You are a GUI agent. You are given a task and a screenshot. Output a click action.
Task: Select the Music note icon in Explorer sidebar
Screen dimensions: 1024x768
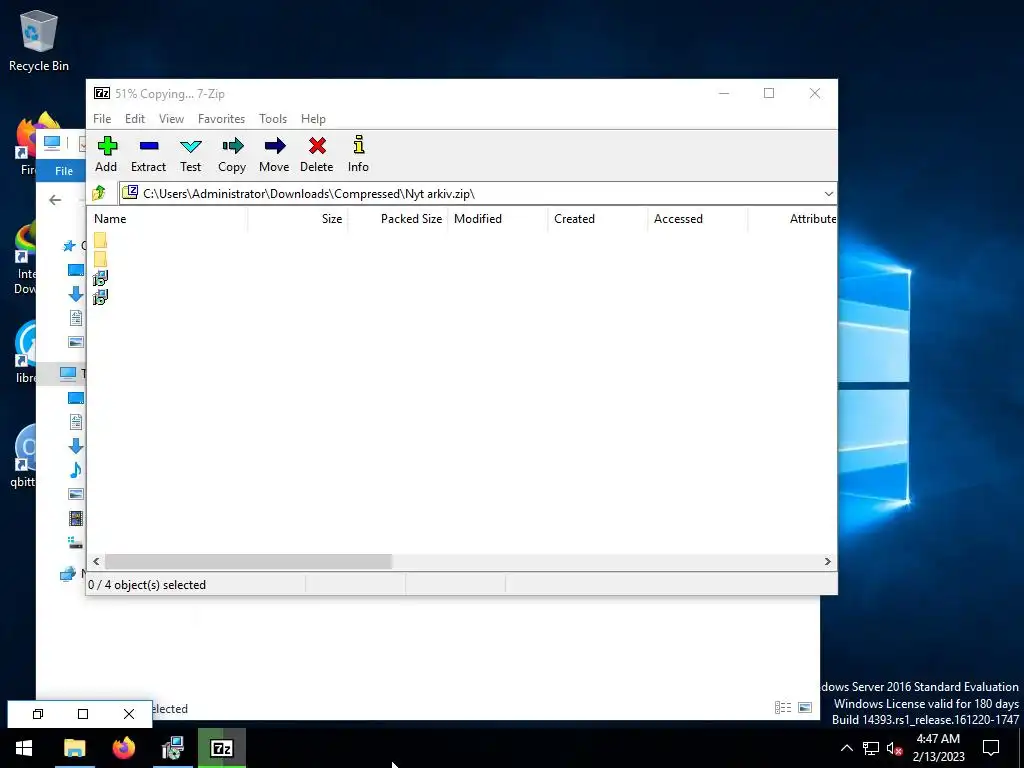point(76,470)
